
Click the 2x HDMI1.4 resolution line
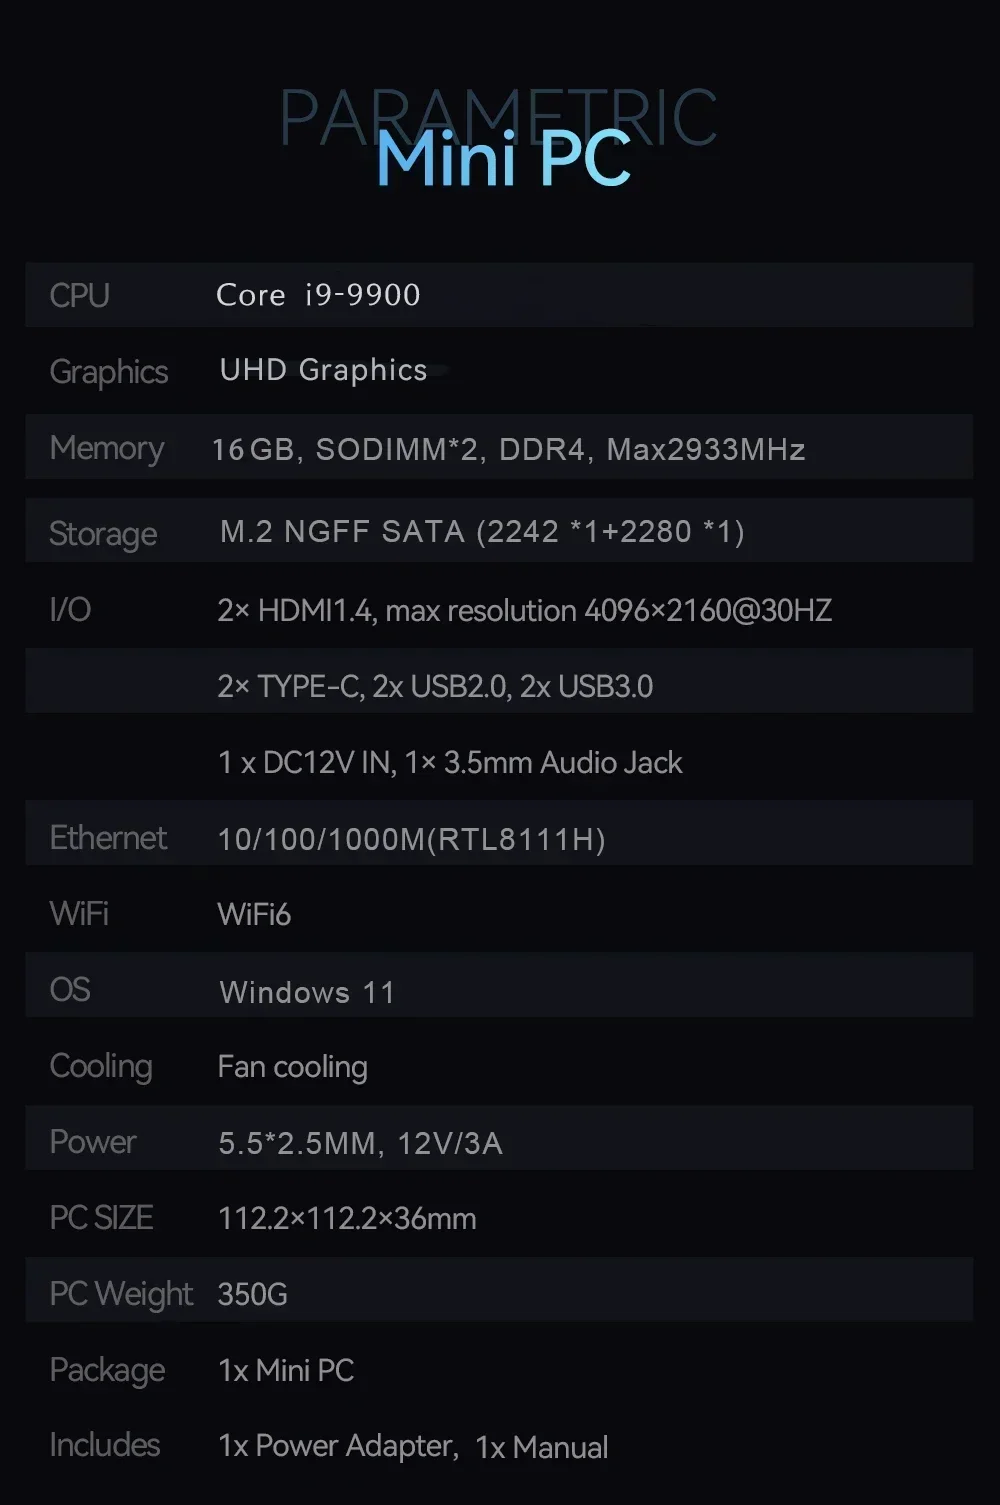click(x=524, y=610)
